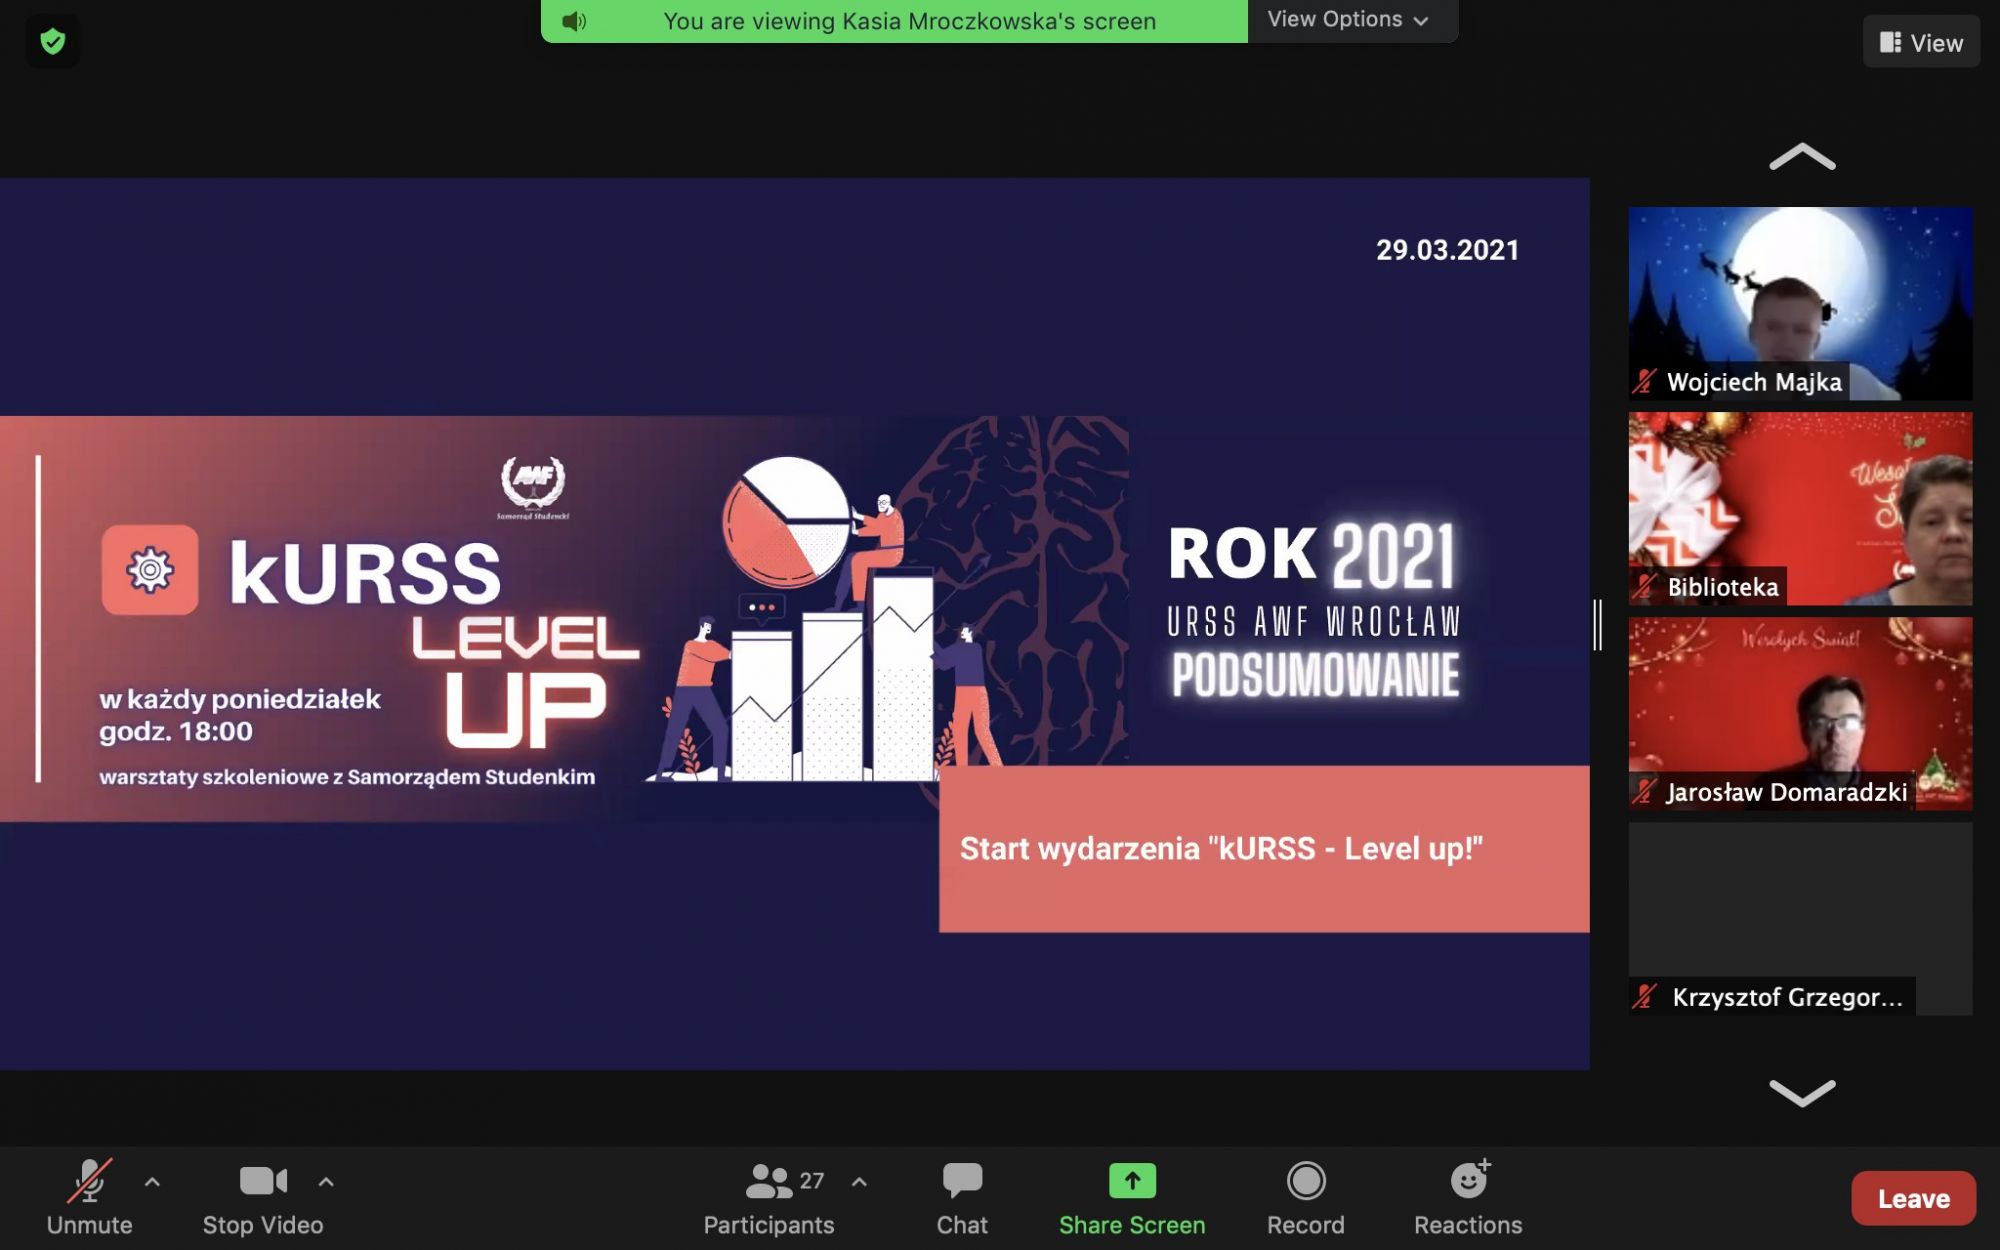Open the View layout menu
The image size is (2000, 1250).
(1921, 42)
